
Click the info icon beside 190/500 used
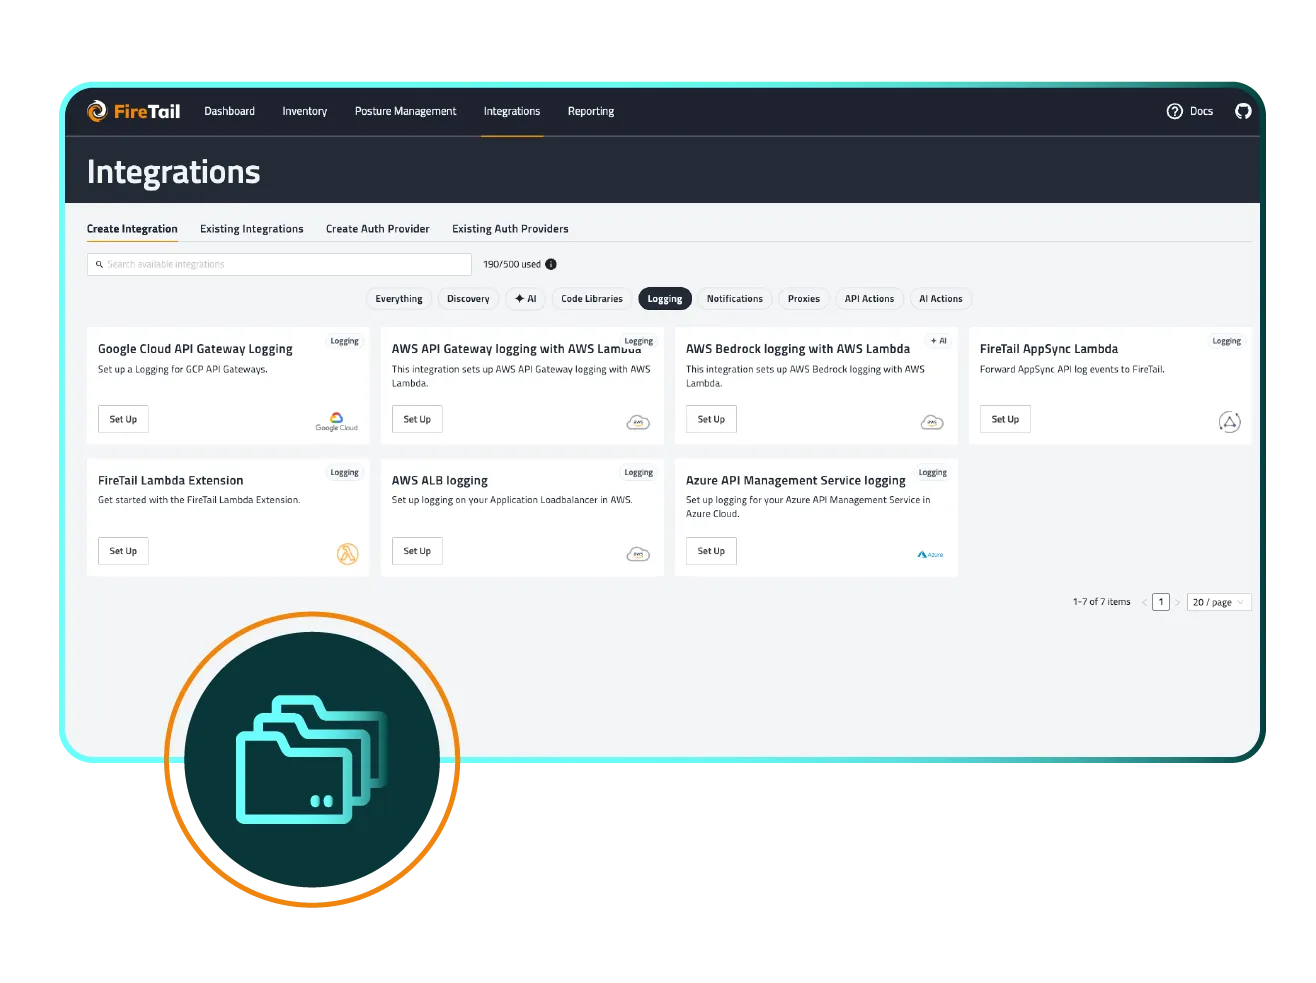(551, 264)
